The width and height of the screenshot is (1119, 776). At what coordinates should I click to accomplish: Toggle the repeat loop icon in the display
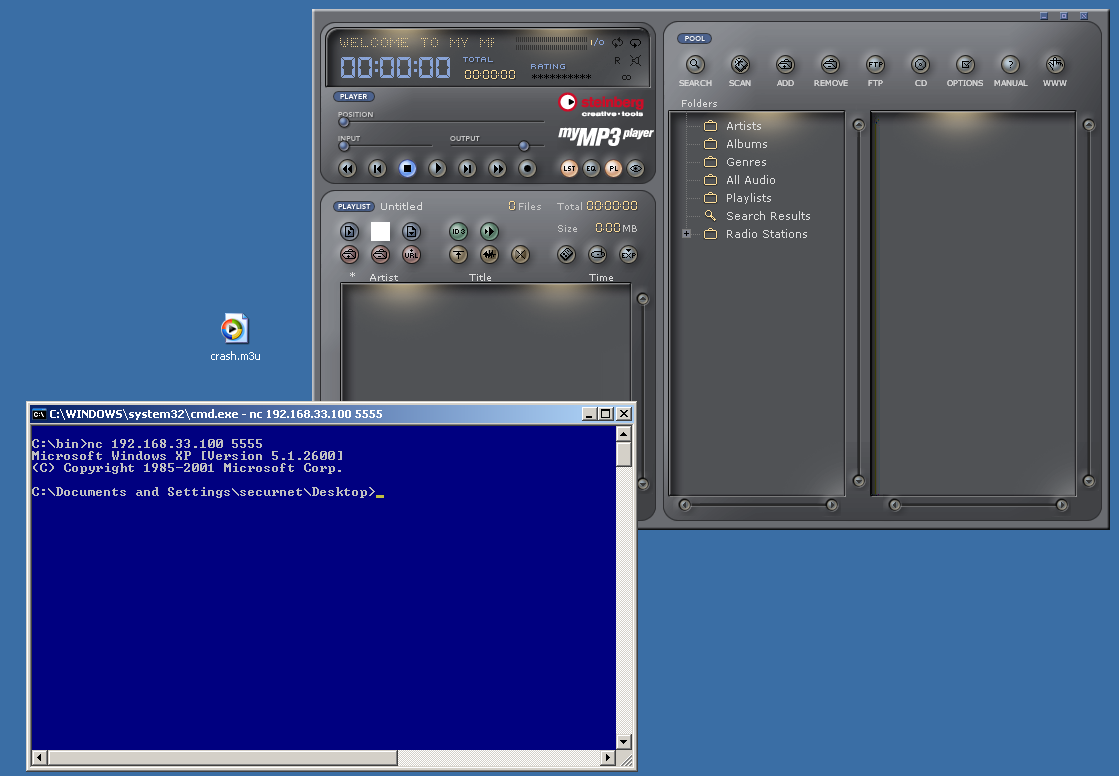(x=635, y=43)
